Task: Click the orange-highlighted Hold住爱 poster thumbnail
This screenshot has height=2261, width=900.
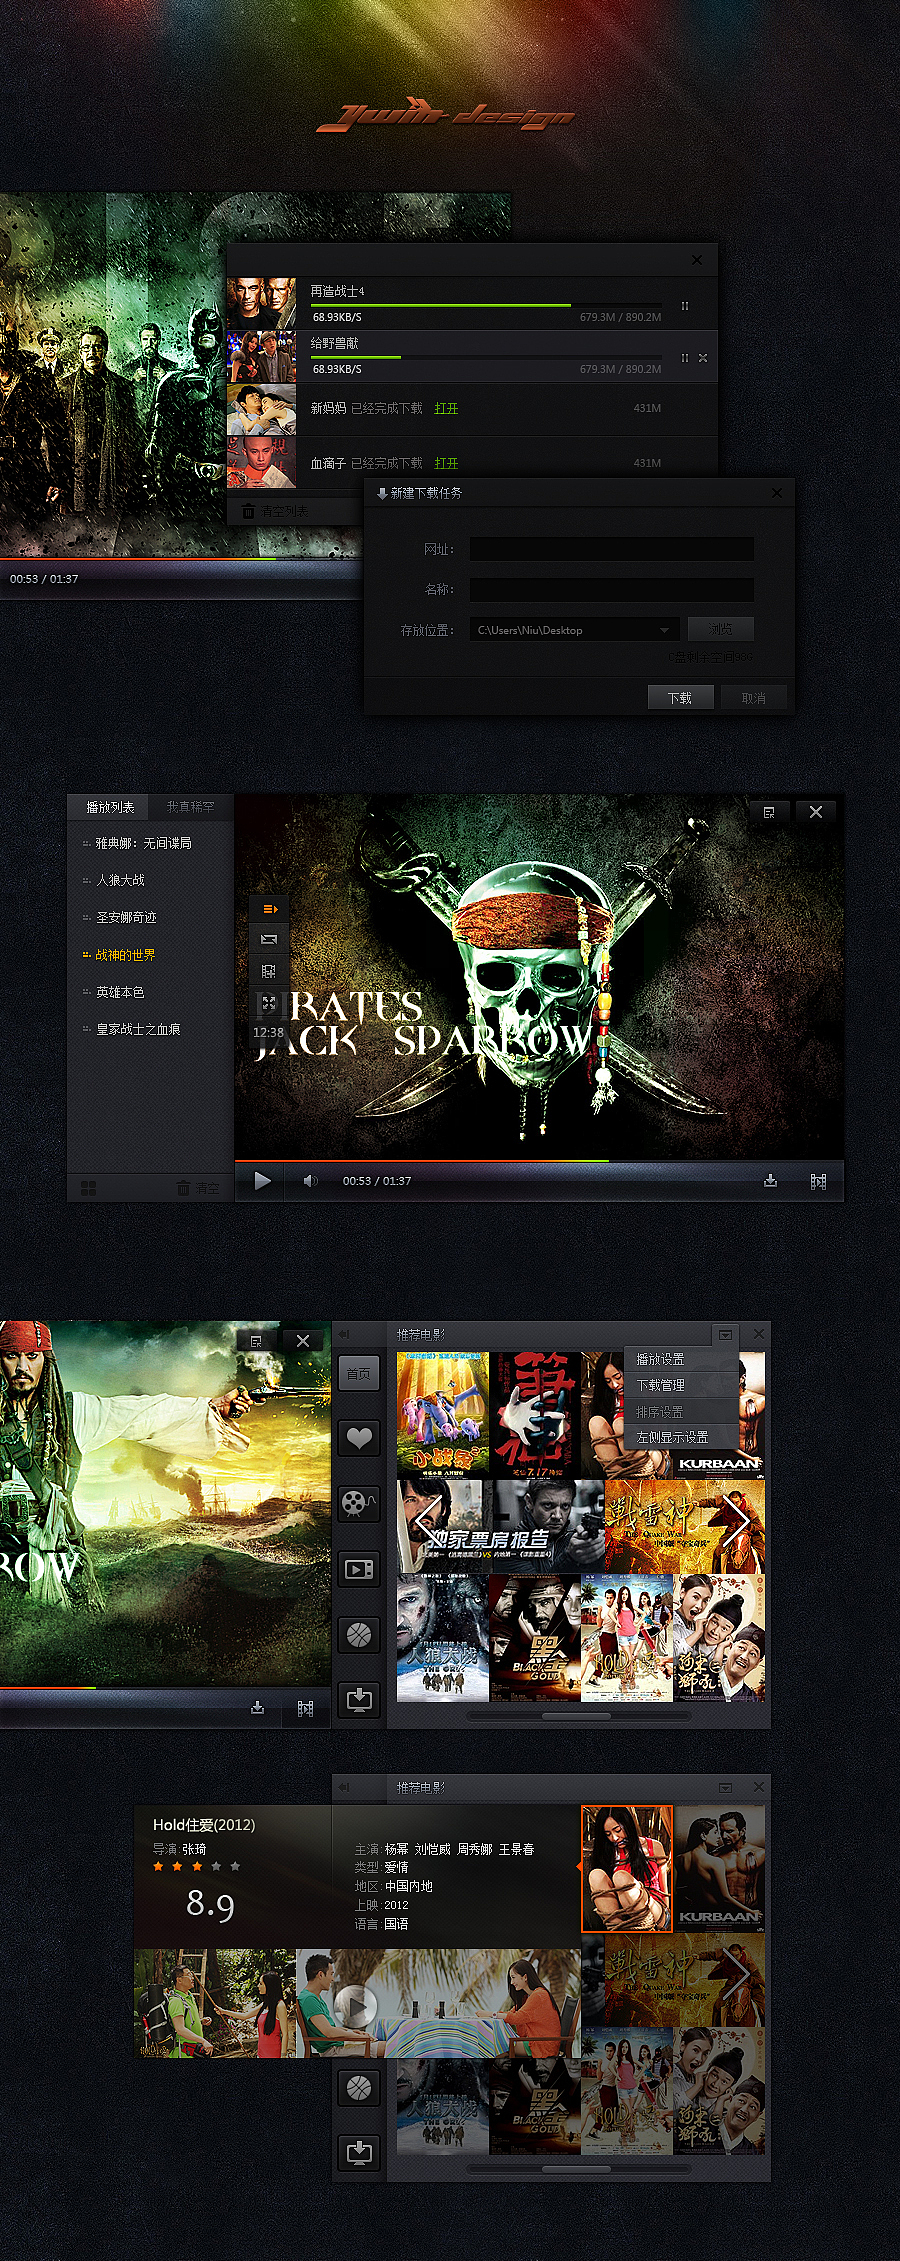Action: click(x=627, y=1868)
